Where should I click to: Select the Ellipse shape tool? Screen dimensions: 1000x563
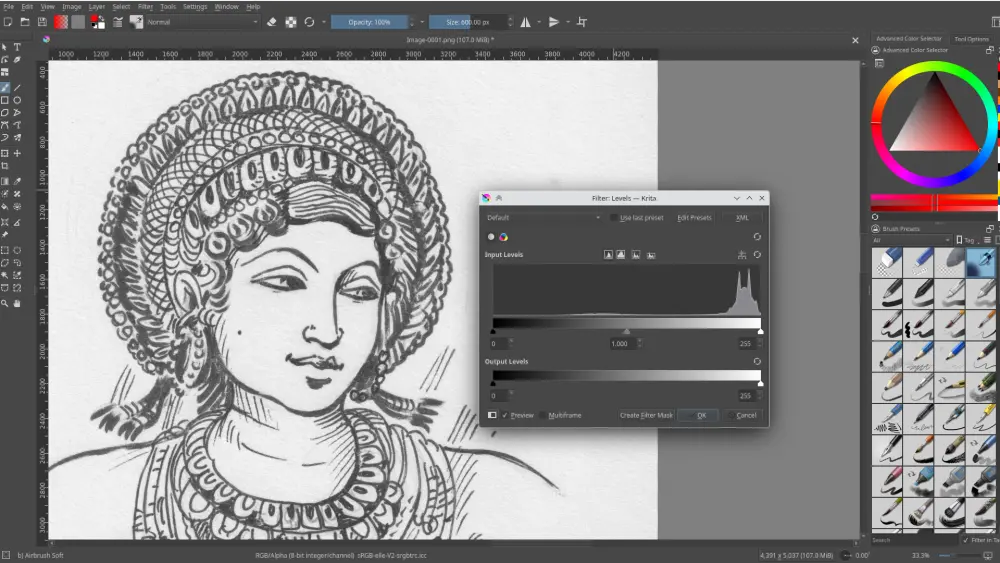tap(17, 100)
